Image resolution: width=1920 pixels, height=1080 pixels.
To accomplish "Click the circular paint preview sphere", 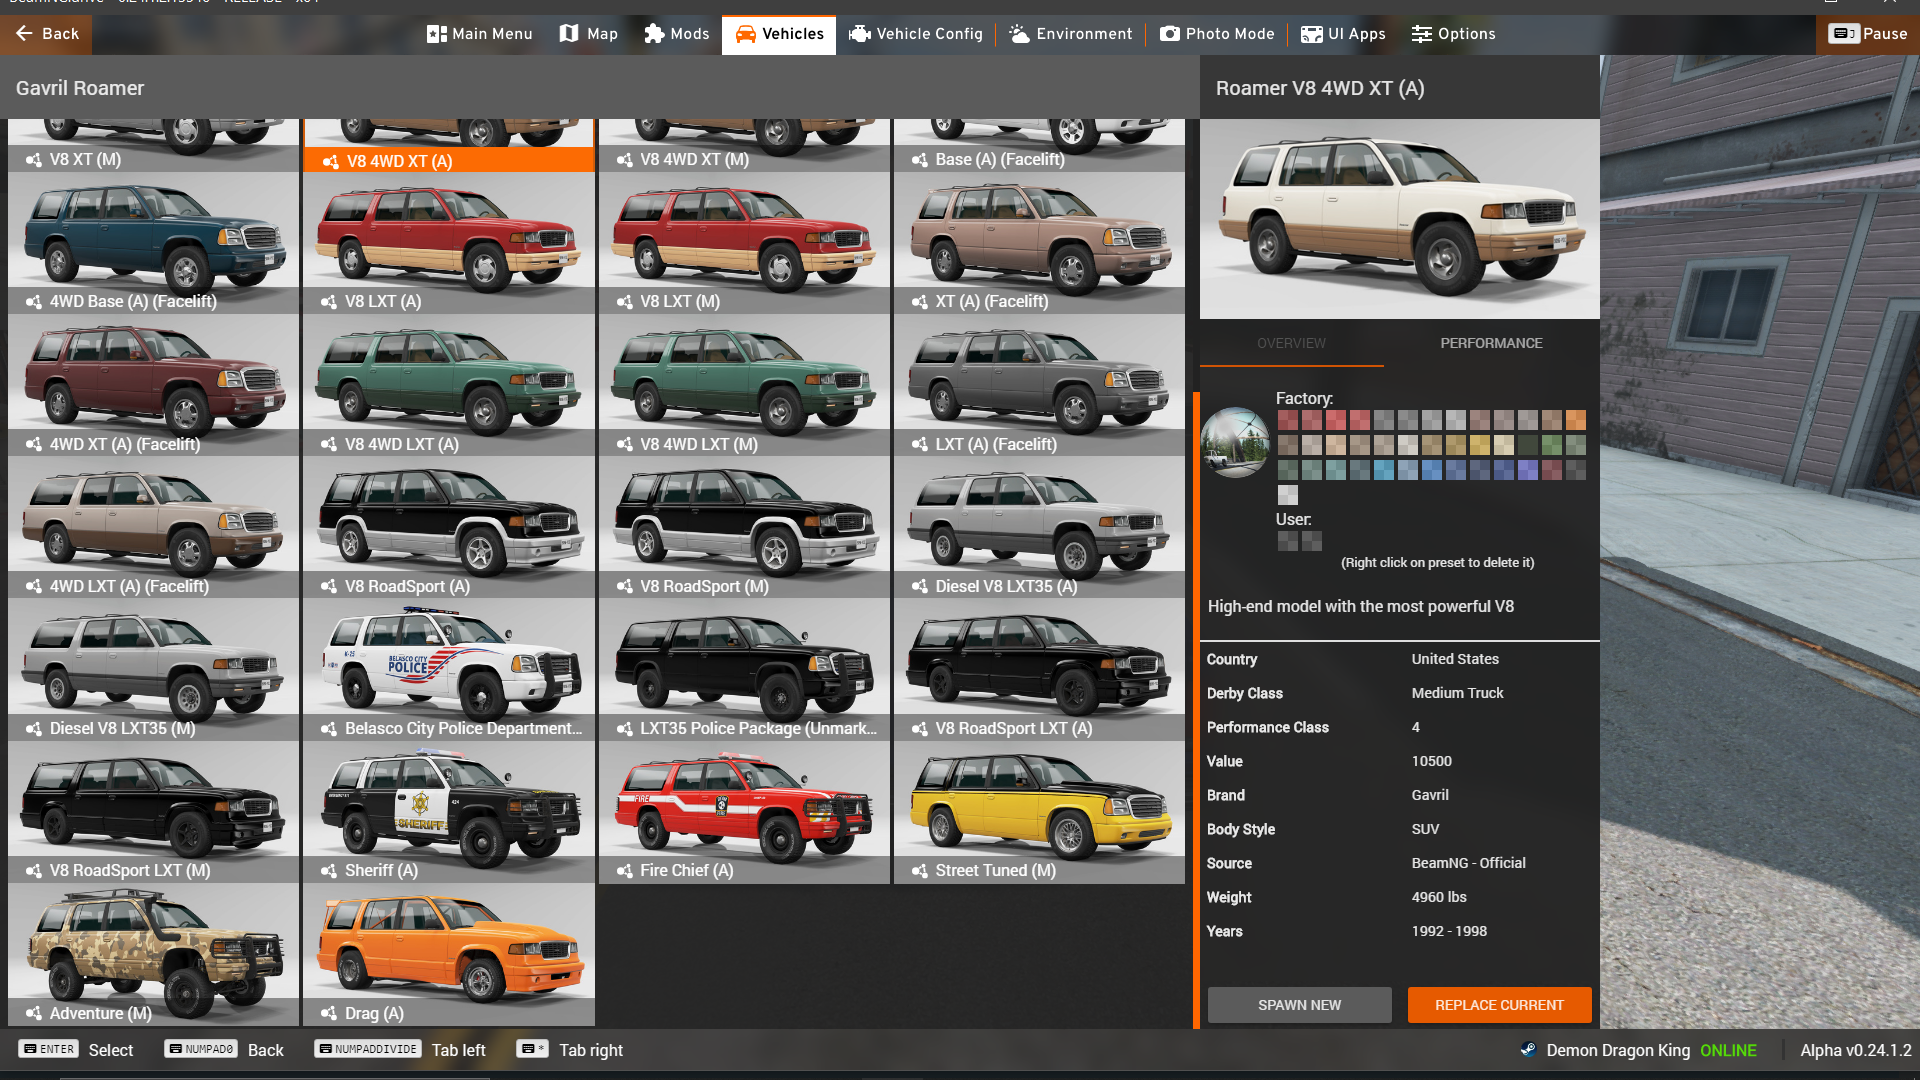I will [1235, 442].
